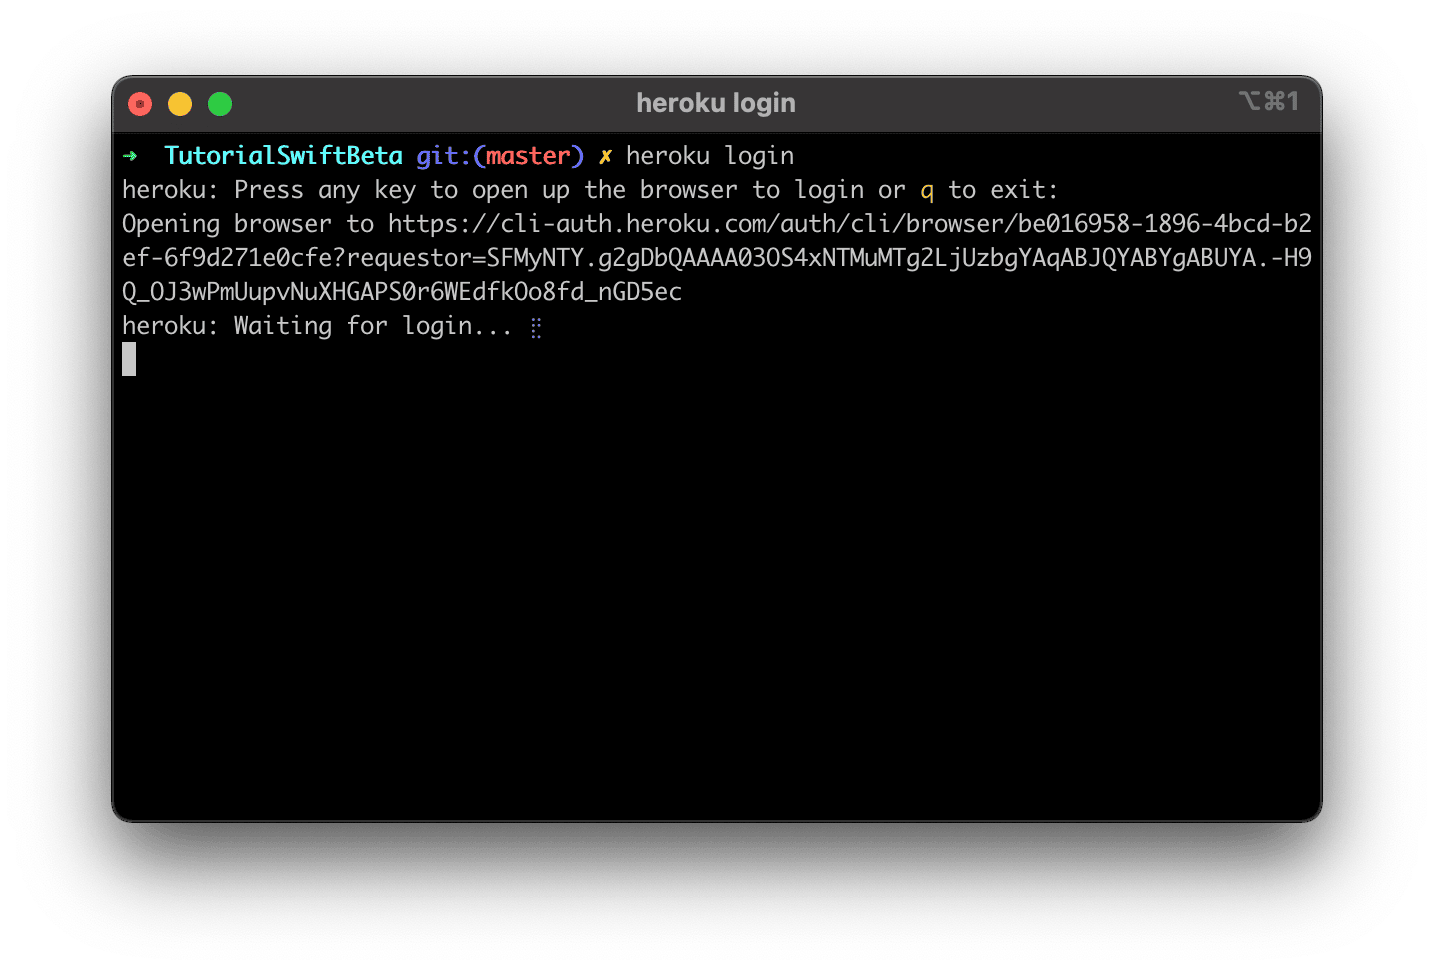Click the yellow ✗ dirty-state marker
The height and width of the screenshot is (970, 1434).
[x=605, y=156]
